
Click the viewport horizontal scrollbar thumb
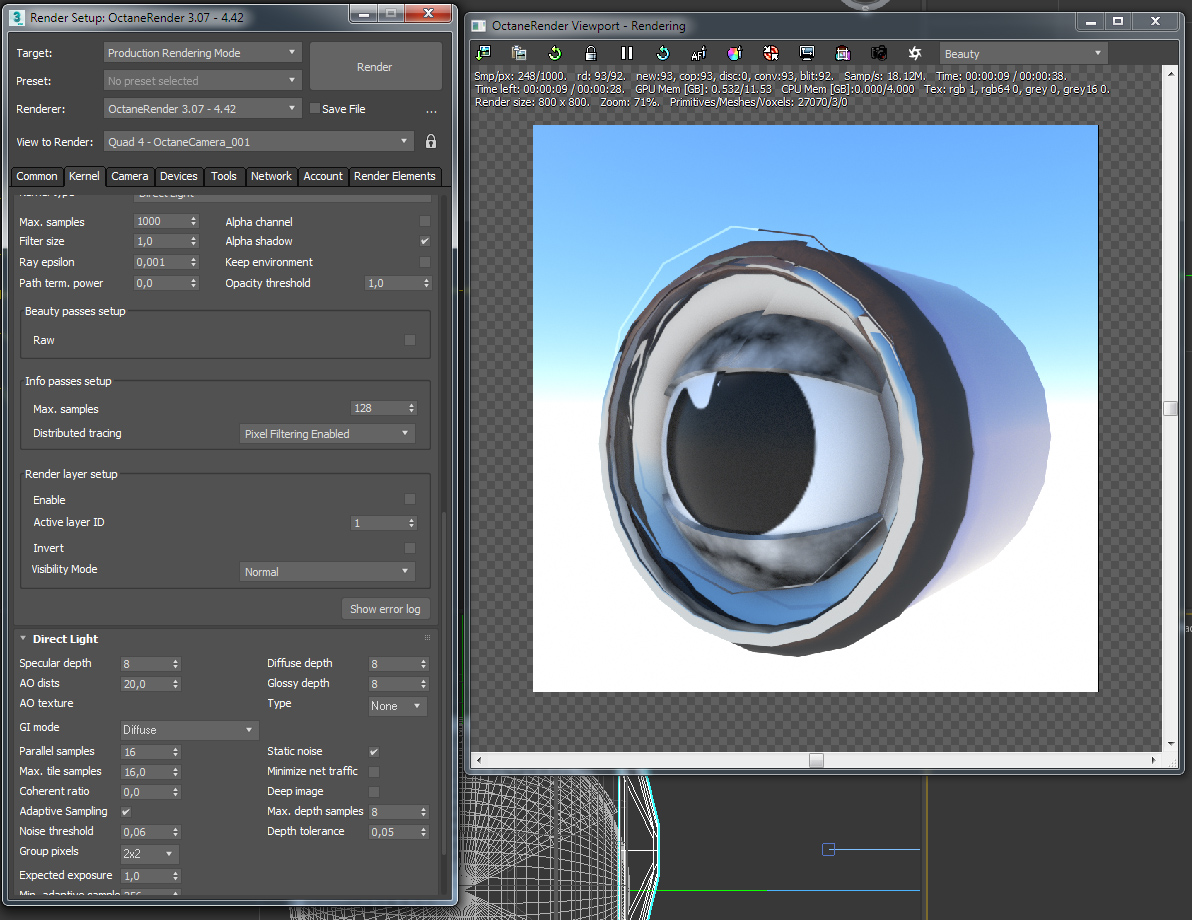(816, 760)
